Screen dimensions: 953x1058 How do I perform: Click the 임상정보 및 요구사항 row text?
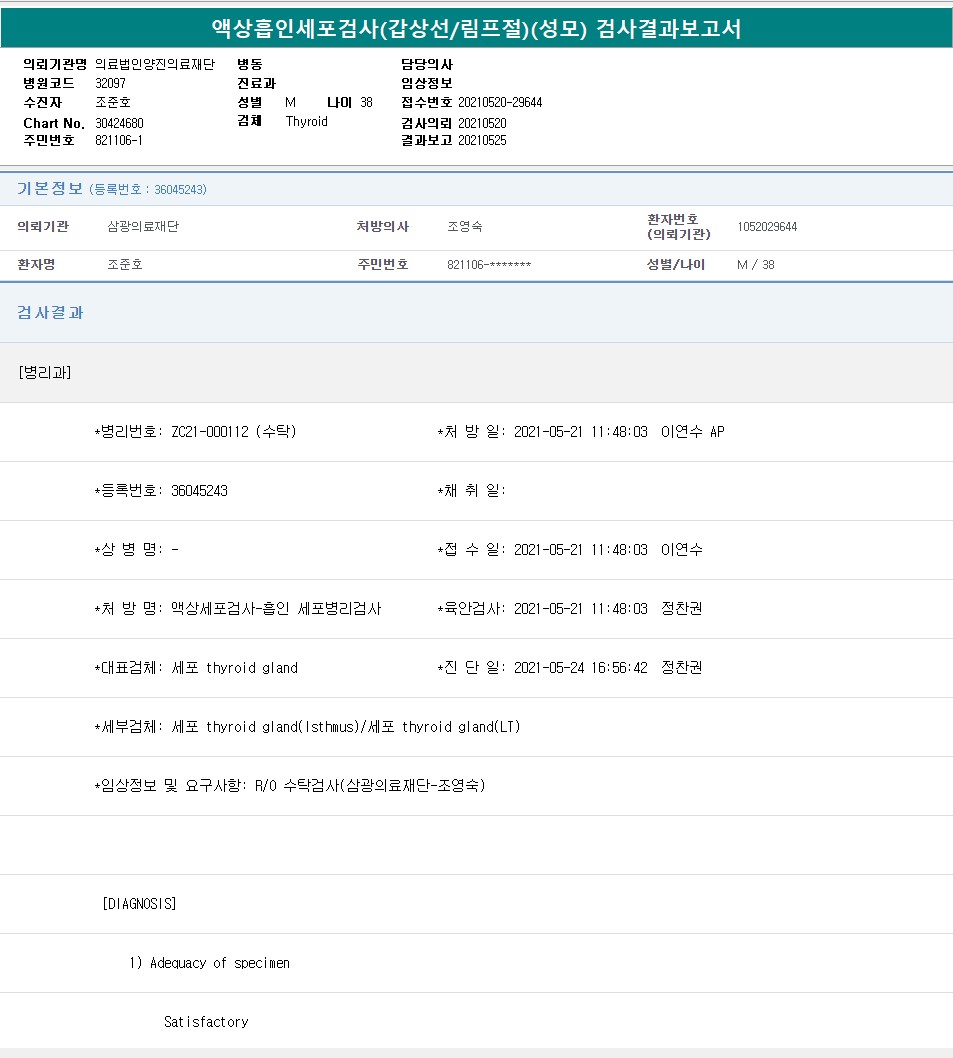click(x=290, y=786)
